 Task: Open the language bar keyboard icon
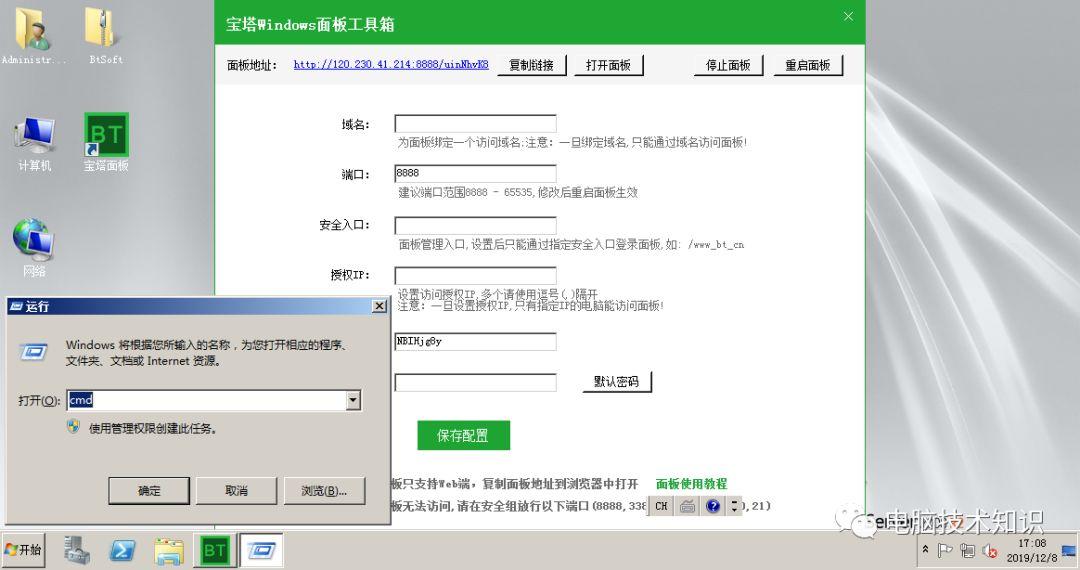point(687,506)
